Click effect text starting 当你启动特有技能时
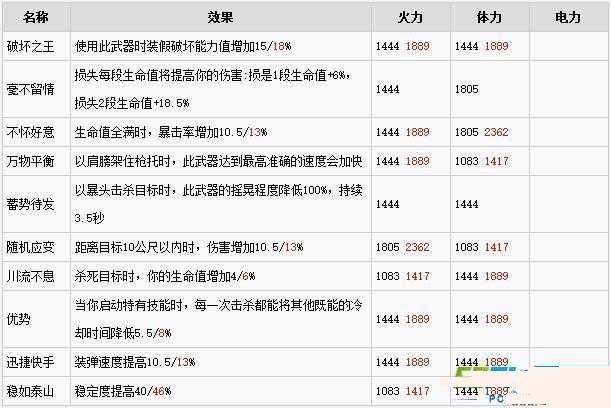 click(x=219, y=319)
